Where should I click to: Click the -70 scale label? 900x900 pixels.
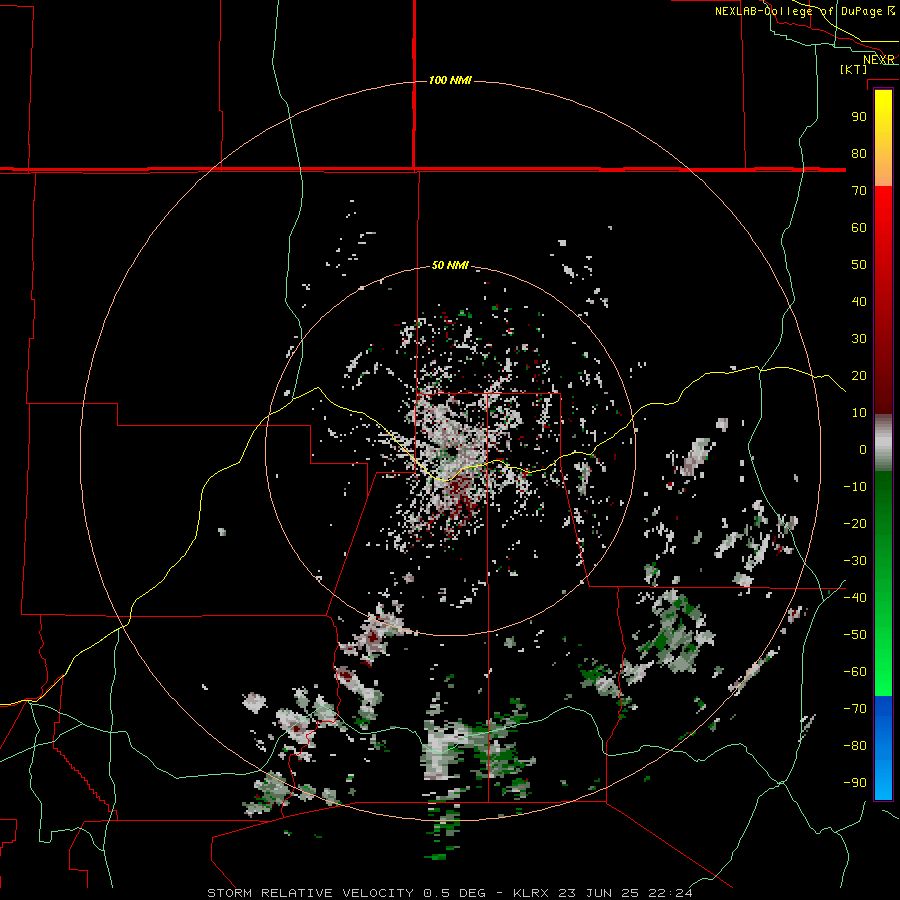click(855, 709)
